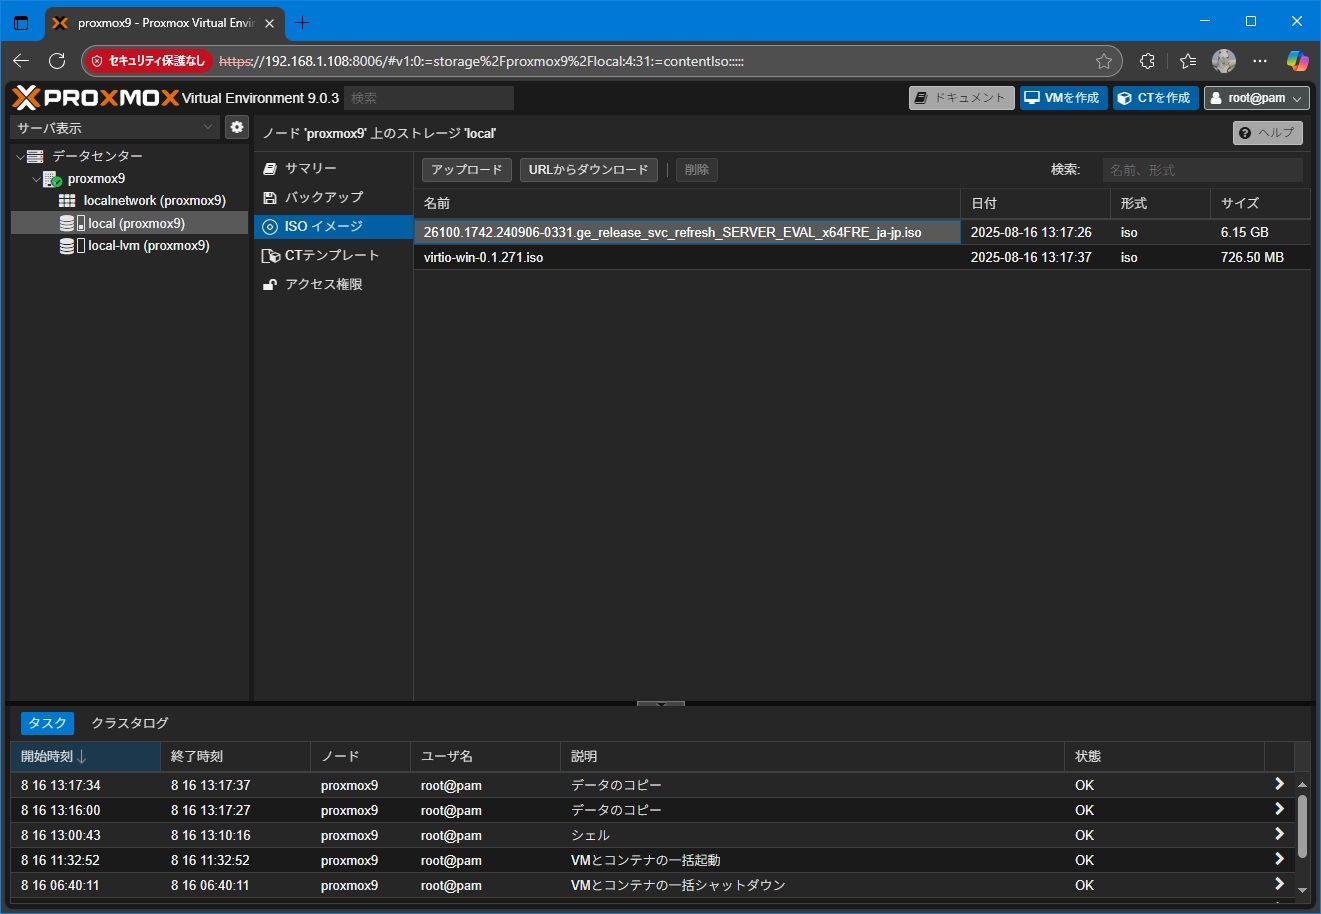
Task: Select local-lvm (proxmox9) storage
Action: pos(148,245)
